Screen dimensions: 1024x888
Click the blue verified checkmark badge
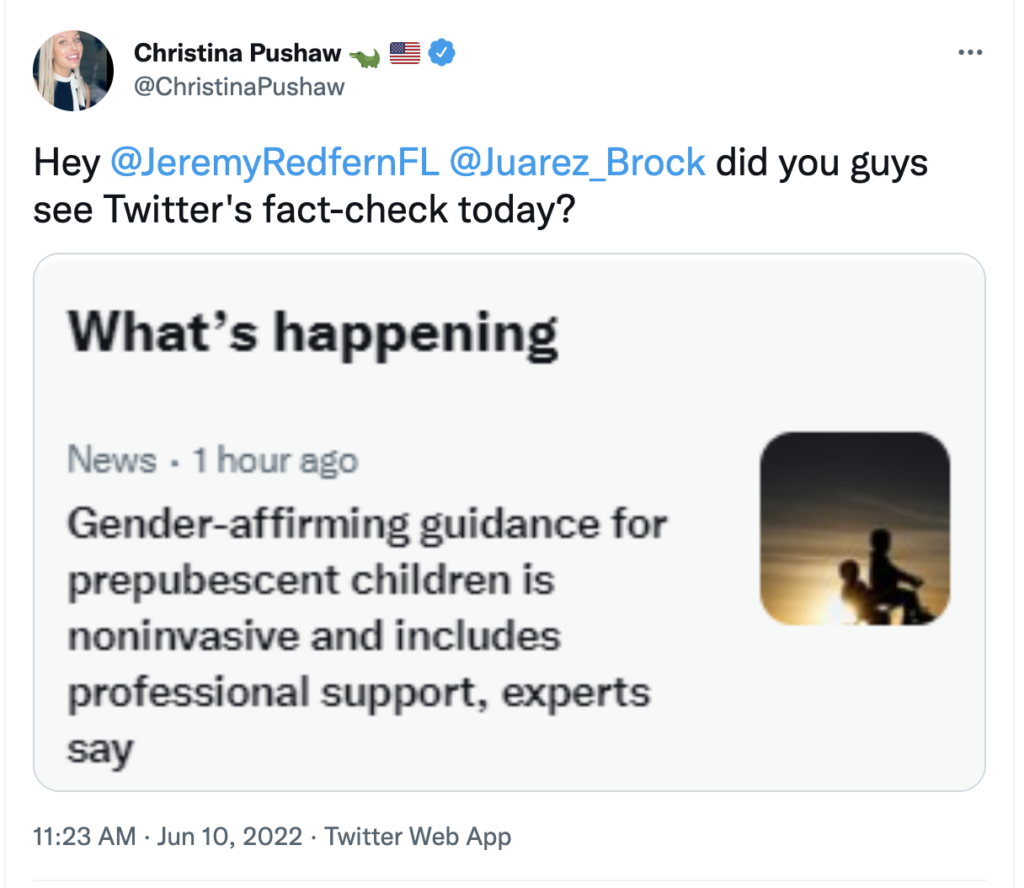(x=443, y=53)
